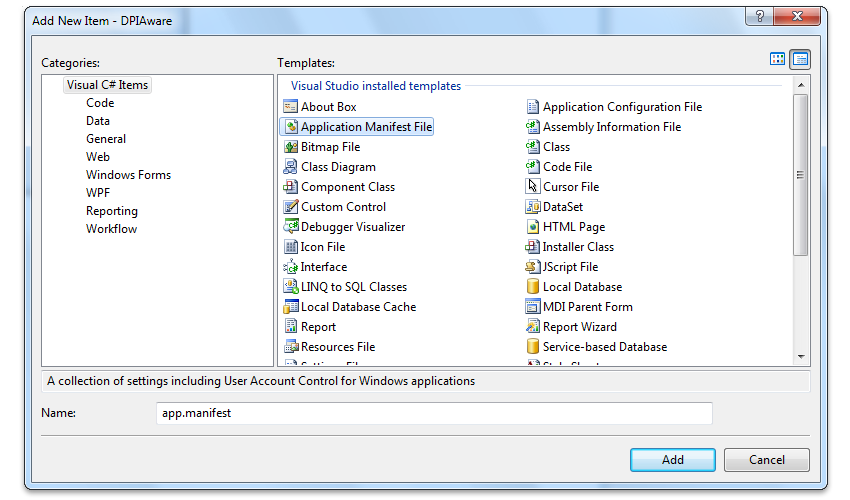Click the Debugger Visualizer icon

point(291,227)
